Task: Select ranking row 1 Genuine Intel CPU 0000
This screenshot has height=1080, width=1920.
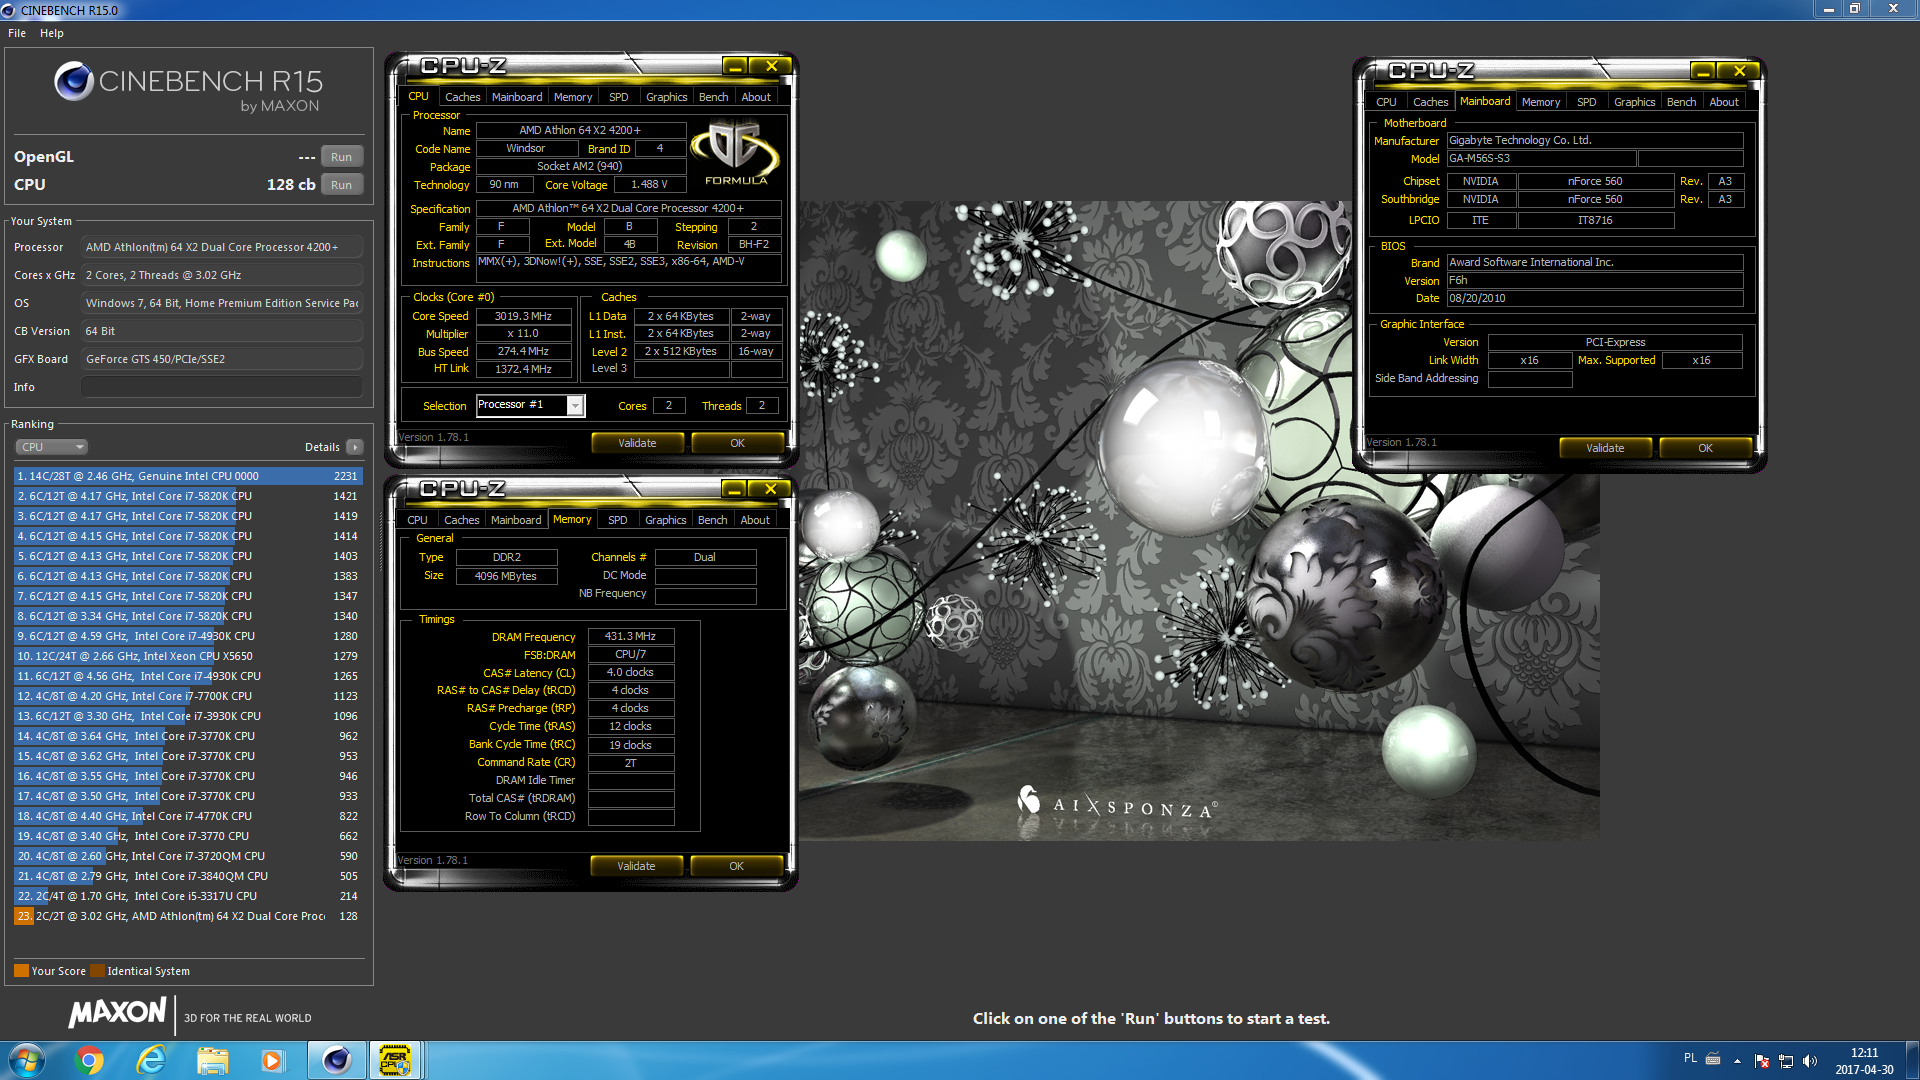Action: pos(188,476)
